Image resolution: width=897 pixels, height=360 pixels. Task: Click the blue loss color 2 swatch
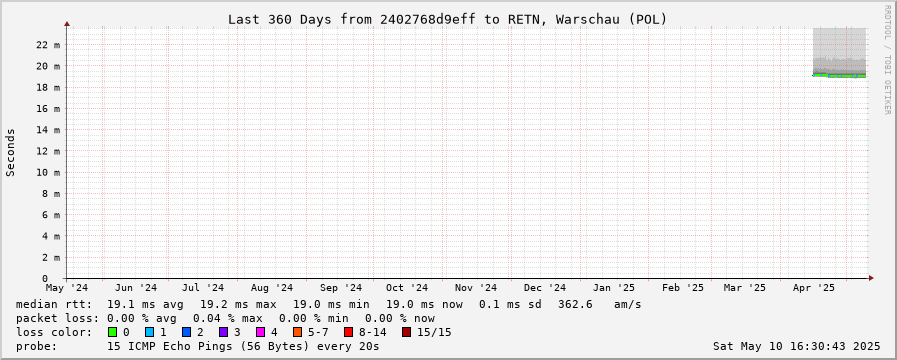(186, 332)
